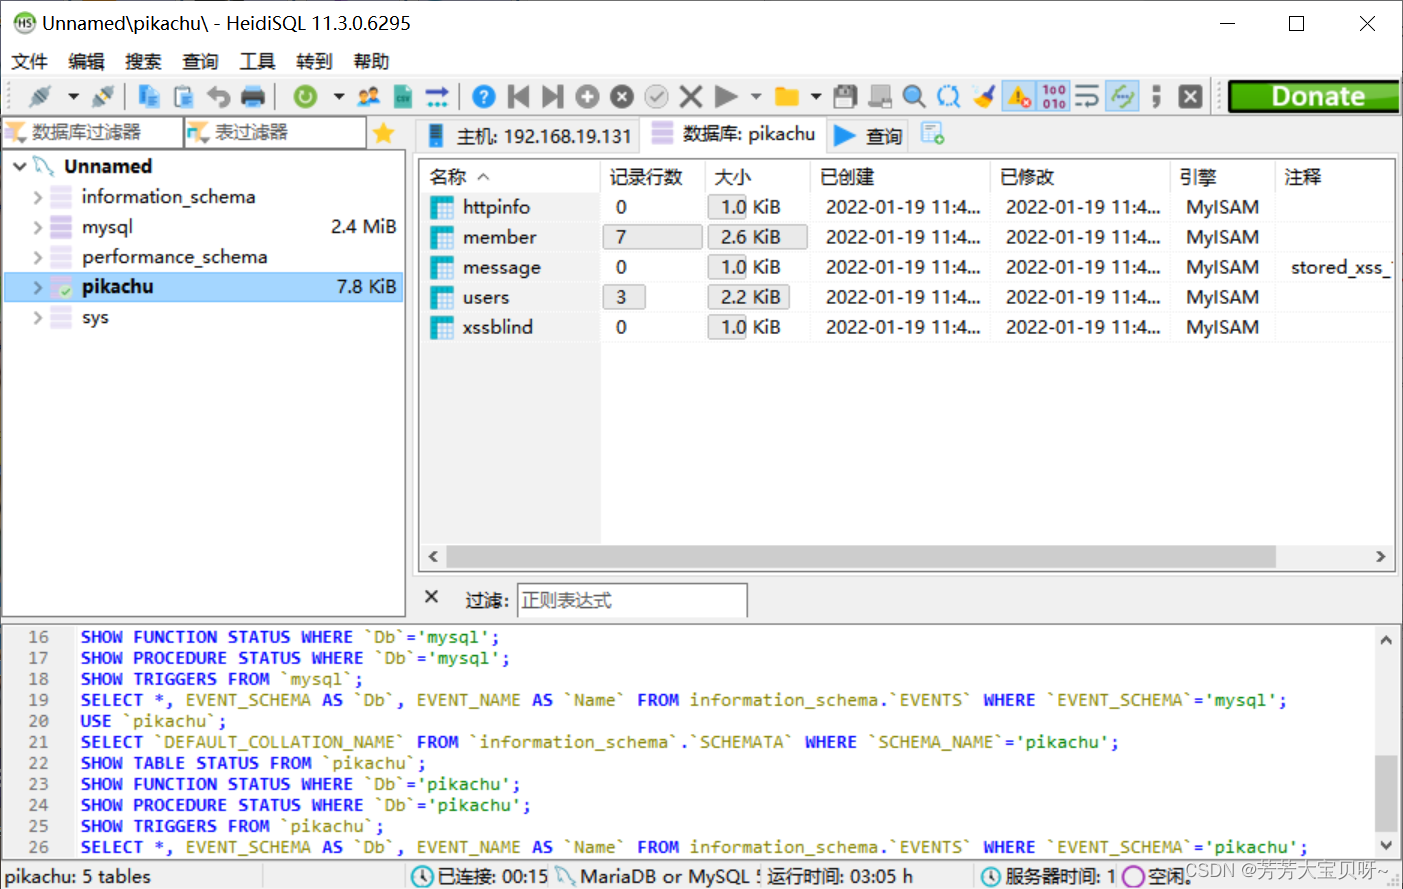Open the 编辑 menu

point(86,61)
